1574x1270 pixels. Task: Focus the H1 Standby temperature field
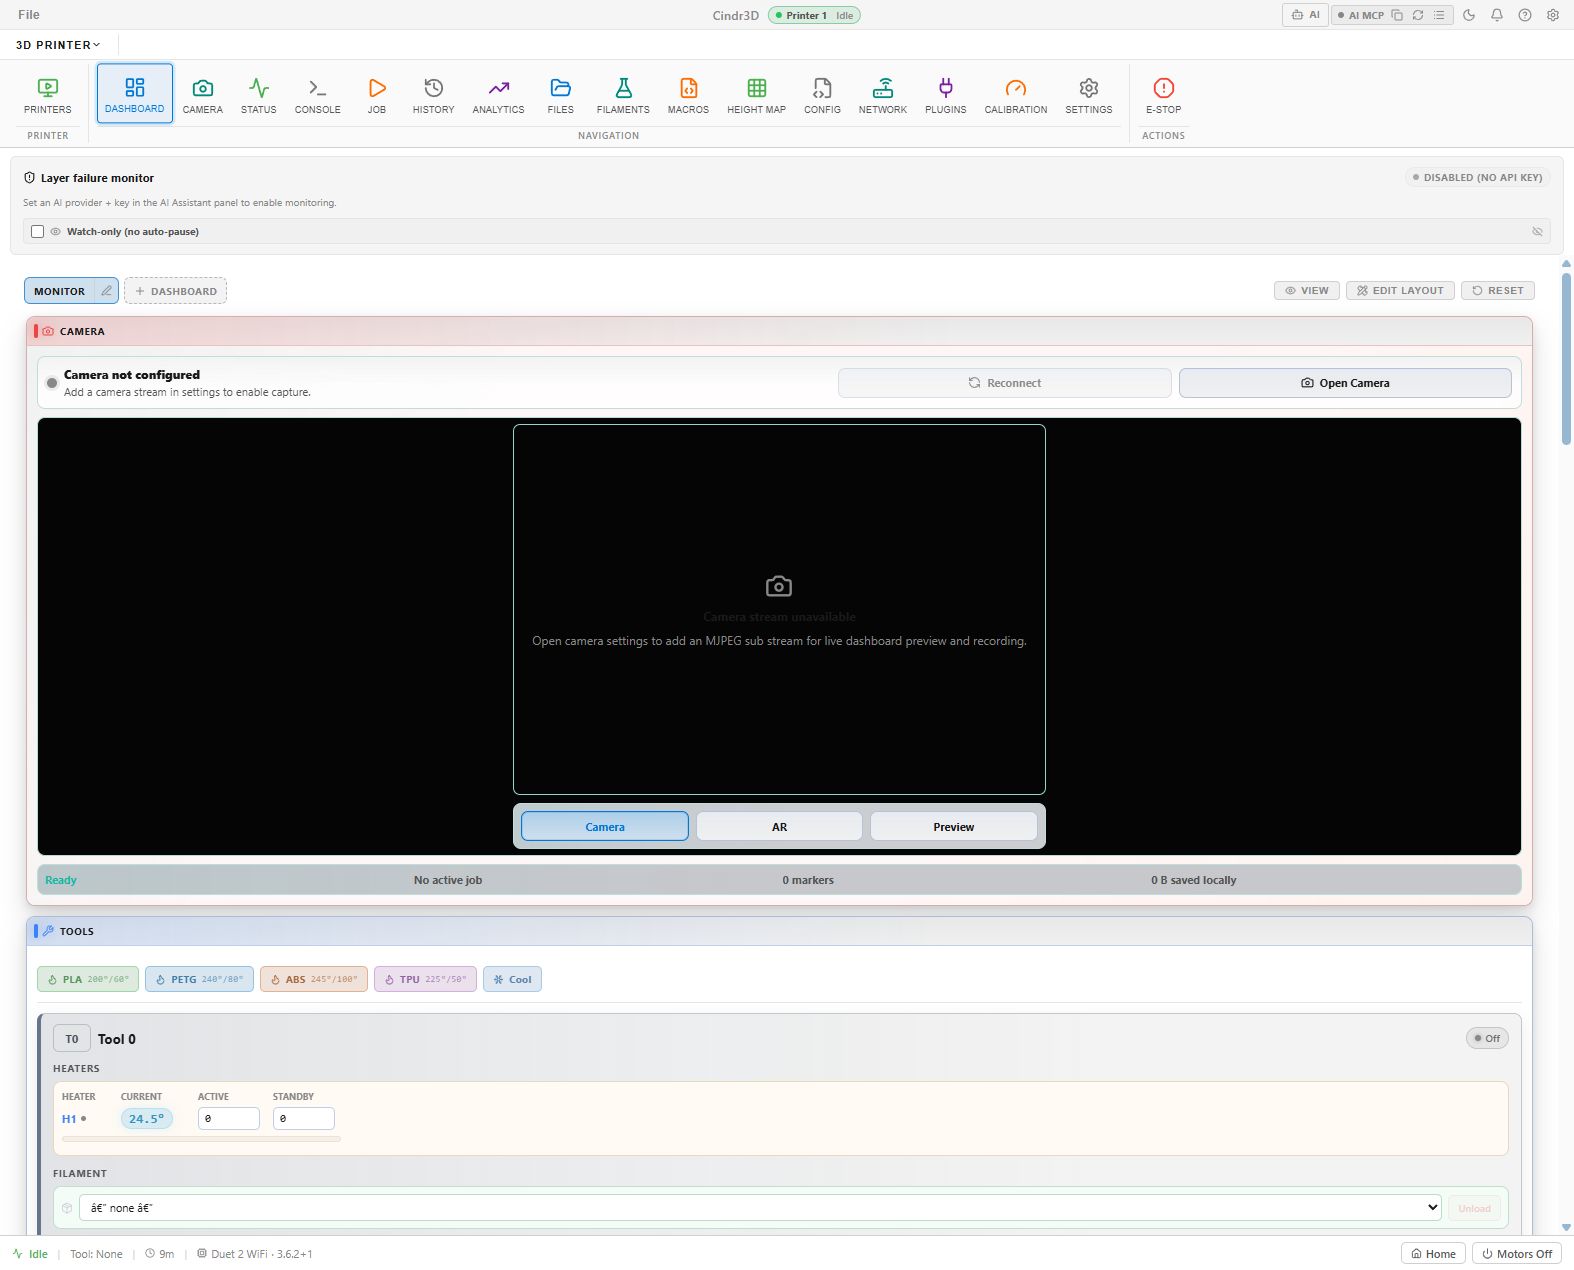(304, 1118)
